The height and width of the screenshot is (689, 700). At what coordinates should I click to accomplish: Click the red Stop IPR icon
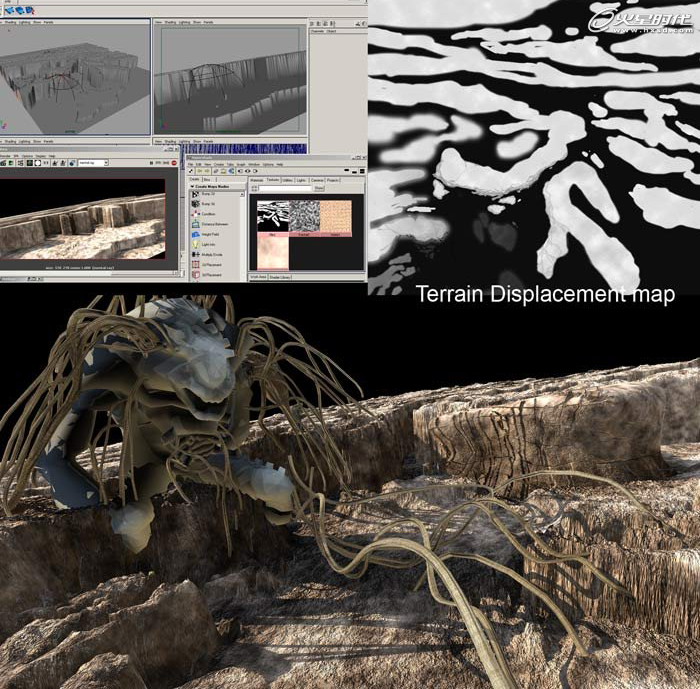point(174,163)
